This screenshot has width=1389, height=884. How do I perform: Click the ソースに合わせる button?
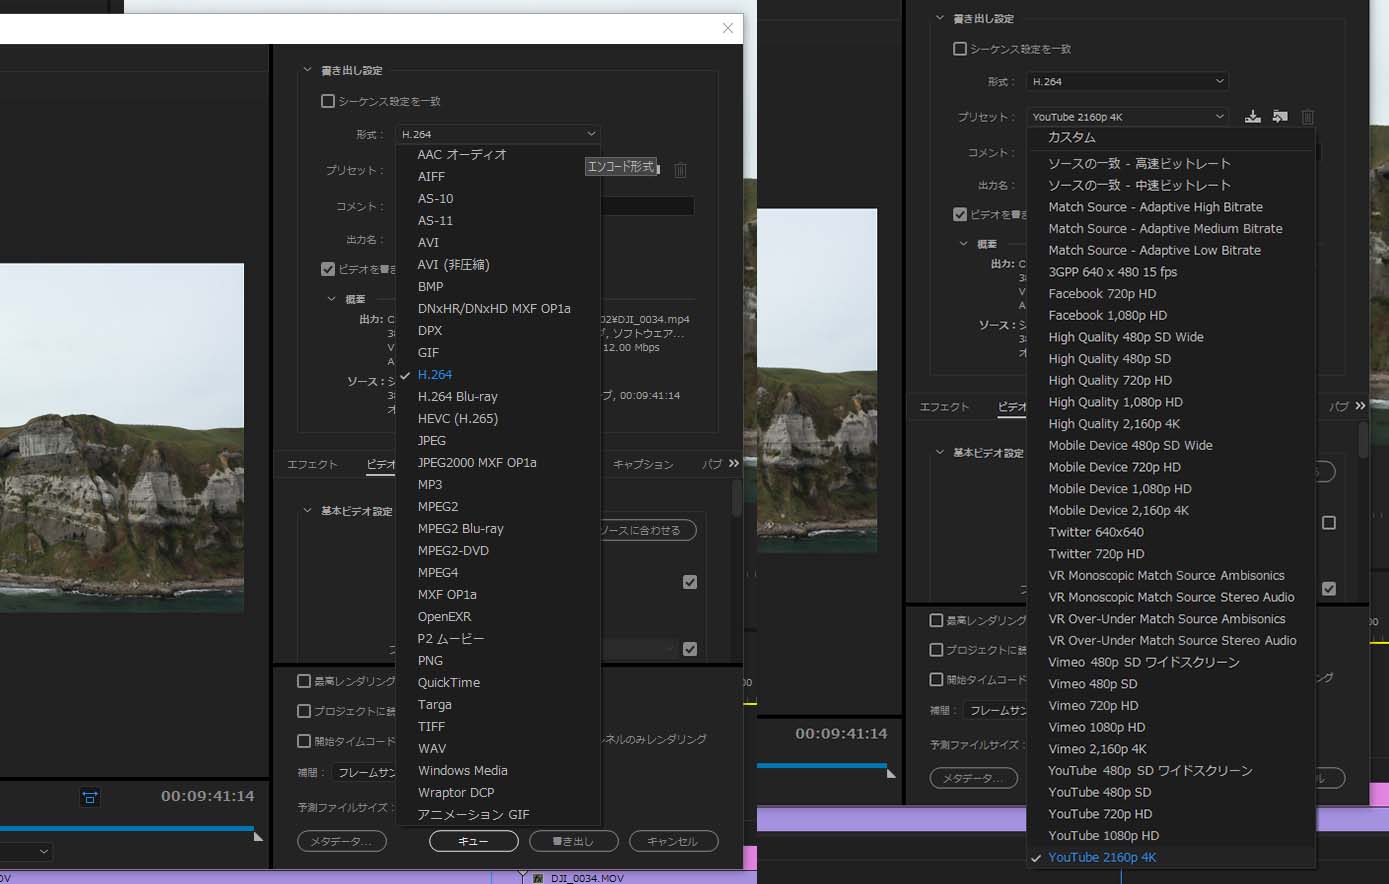point(647,530)
